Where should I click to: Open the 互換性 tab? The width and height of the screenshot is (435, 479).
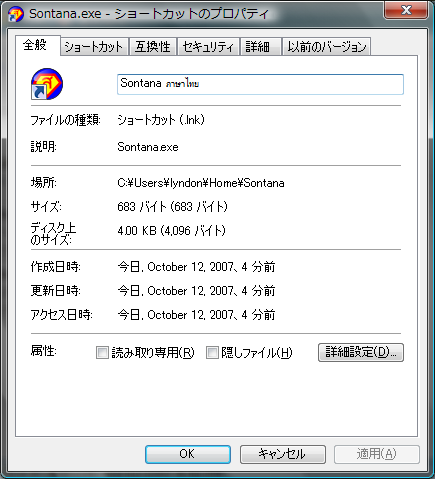click(152, 47)
